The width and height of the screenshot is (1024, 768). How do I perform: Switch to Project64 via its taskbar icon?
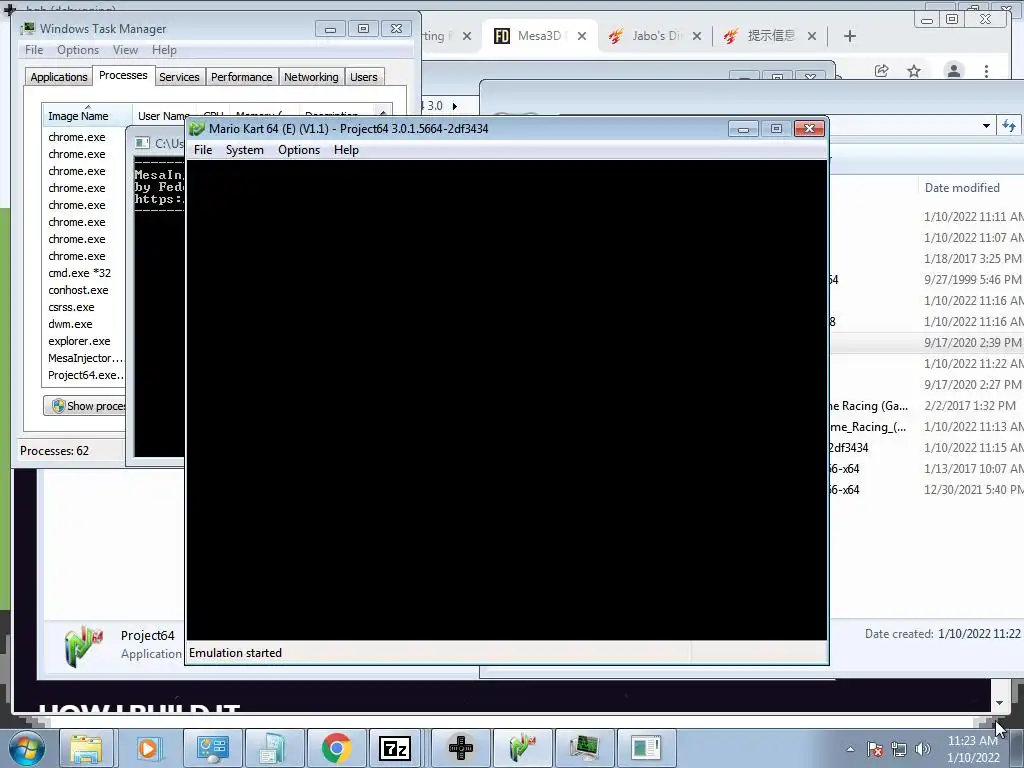click(523, 748)
